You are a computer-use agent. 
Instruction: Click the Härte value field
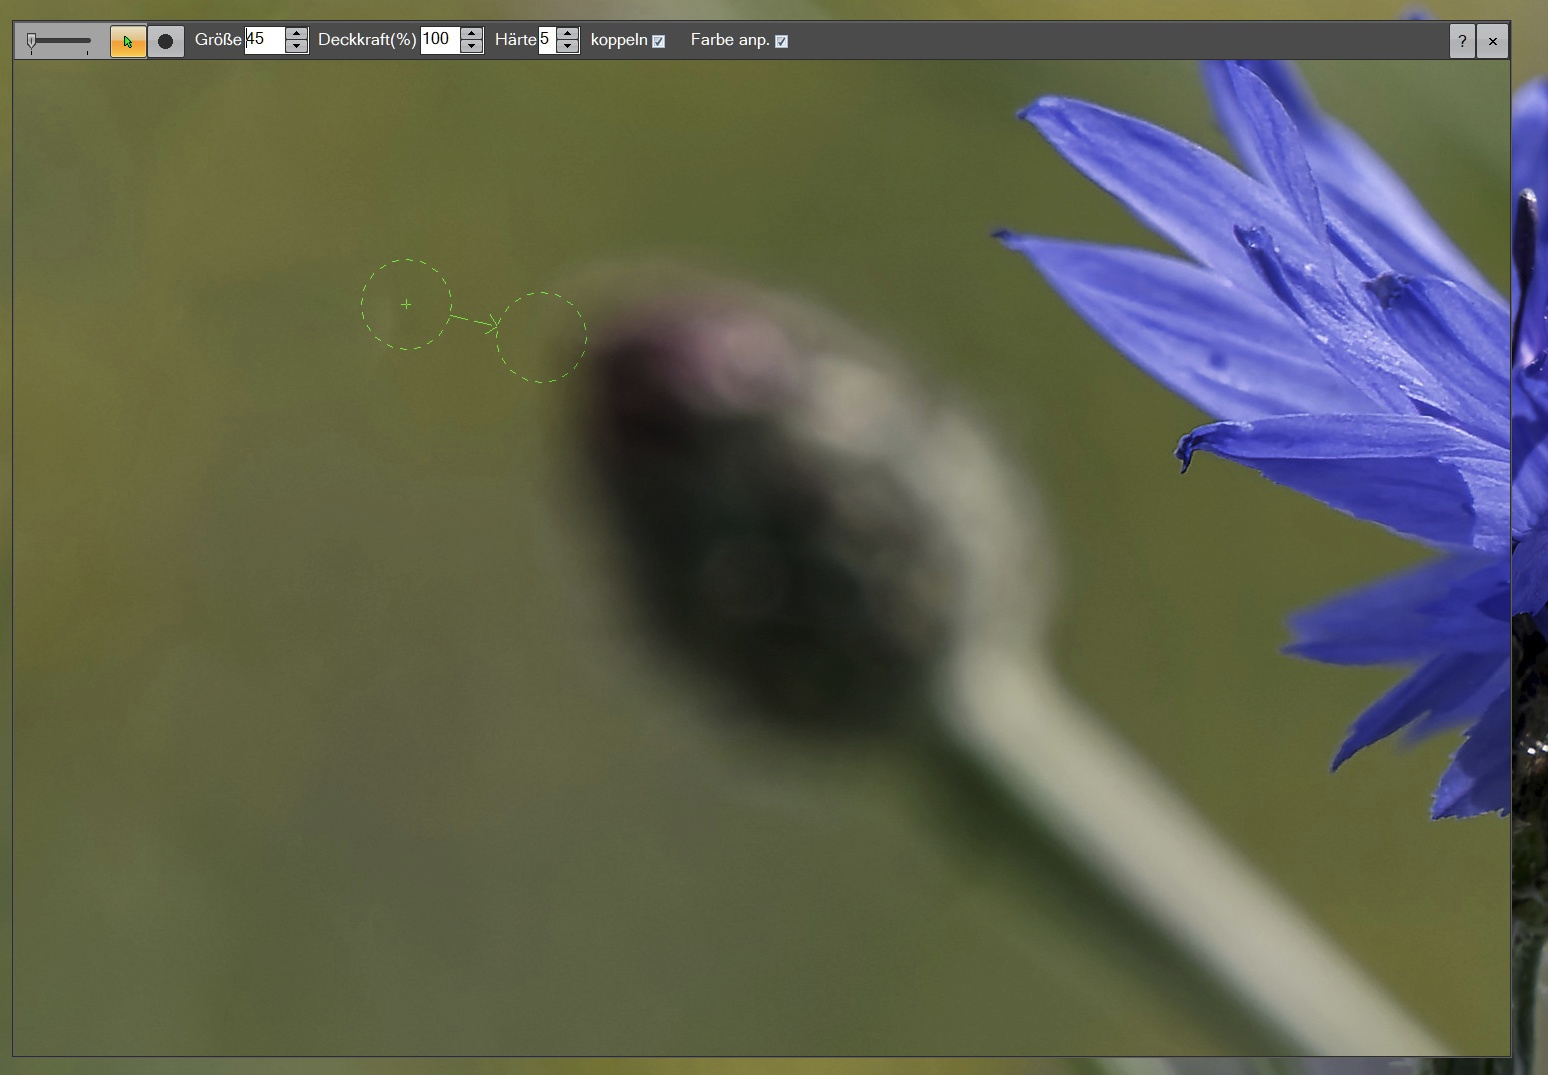(547, 40)
